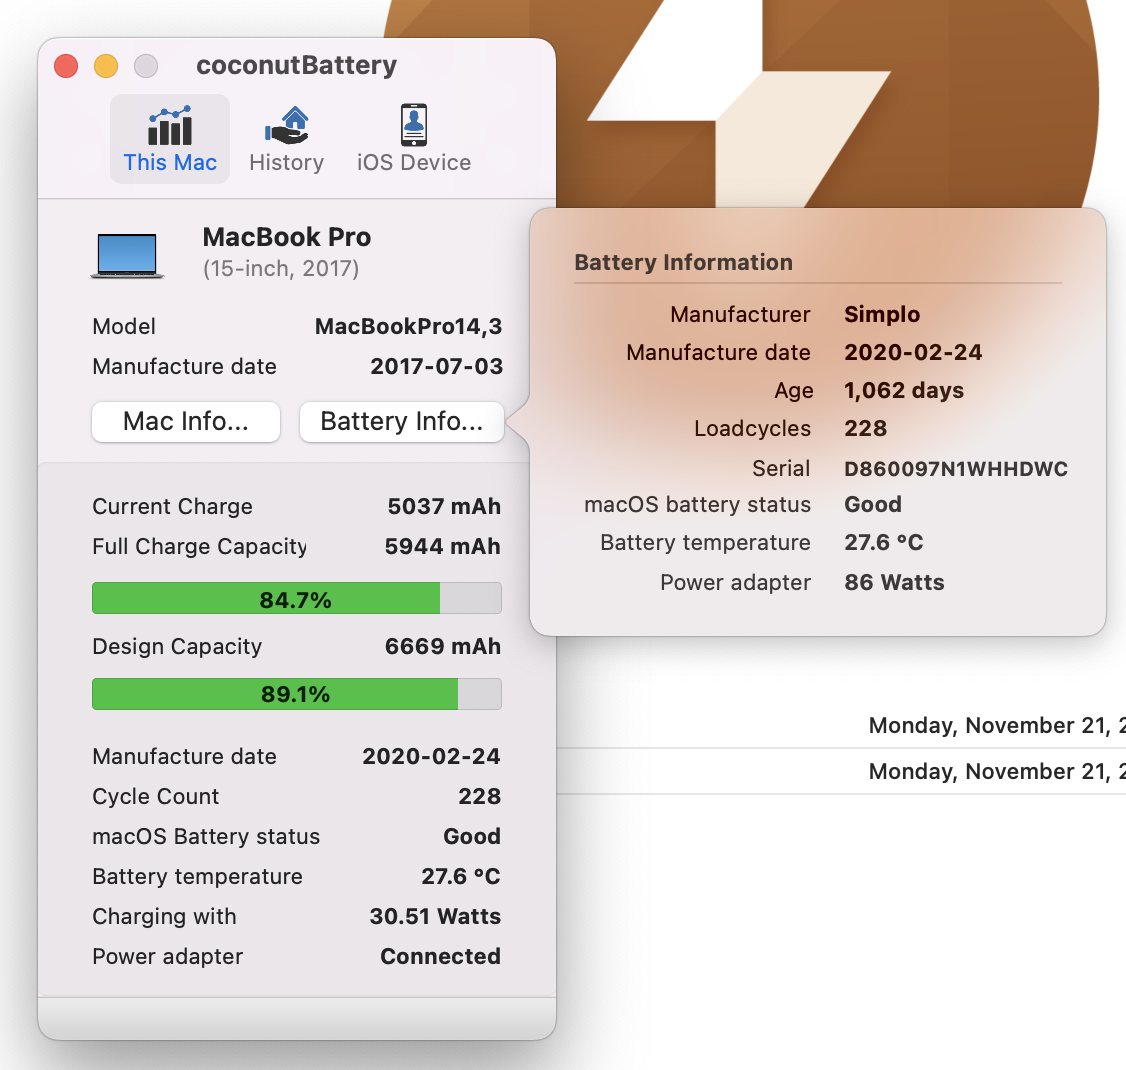The height and width of the screenshot is (1070, 1126).
Task: Click the Battery Info... button
Action: tap(401, 422)
